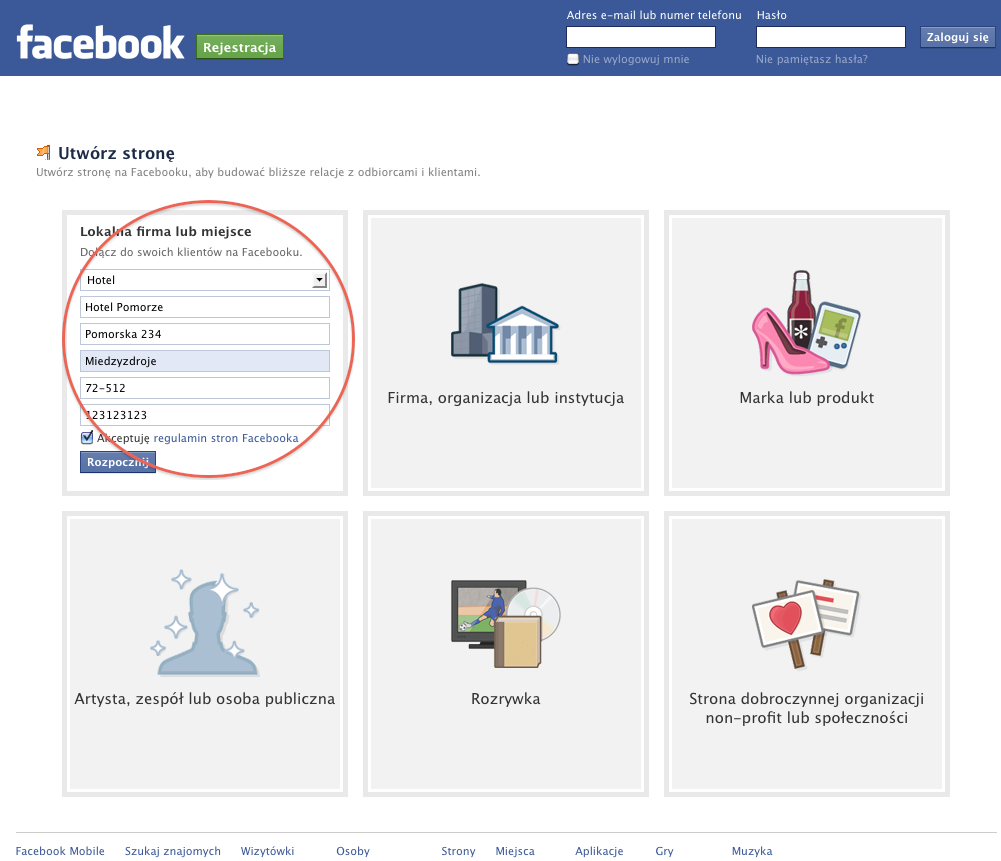The height and width of the screenshot is (861, 1001).
Task: Click the Rozpocznij button
Action: tap(117, 462)
